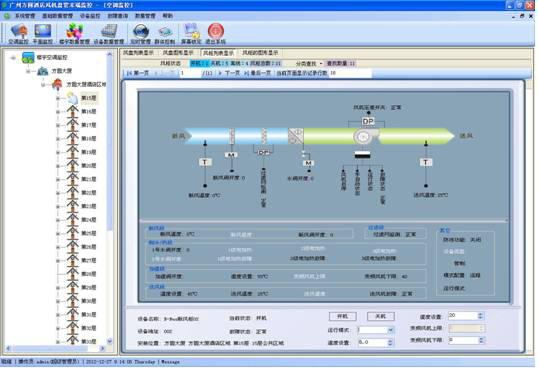Open the 运行模式 dropdown

pyautogui.click(x=390, y=330)
